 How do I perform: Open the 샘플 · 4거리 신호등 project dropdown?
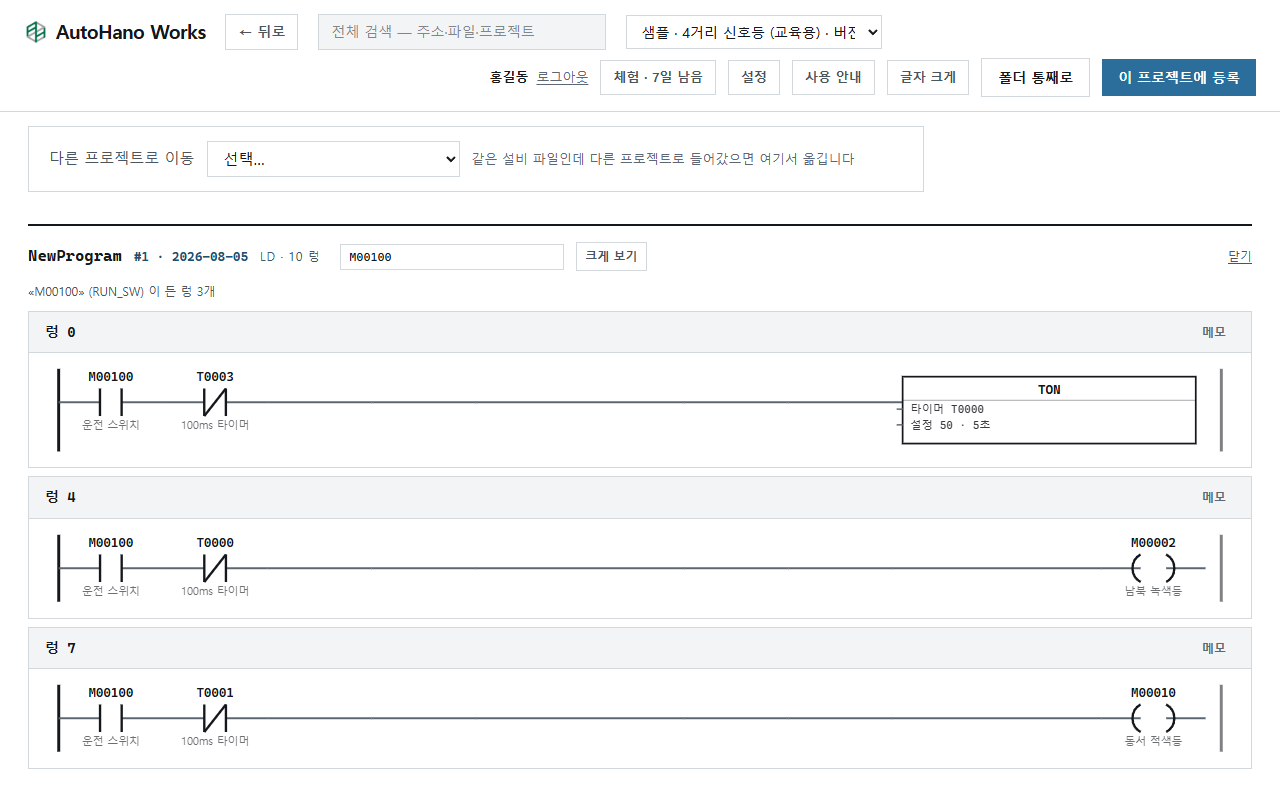[x=754, y=32]
